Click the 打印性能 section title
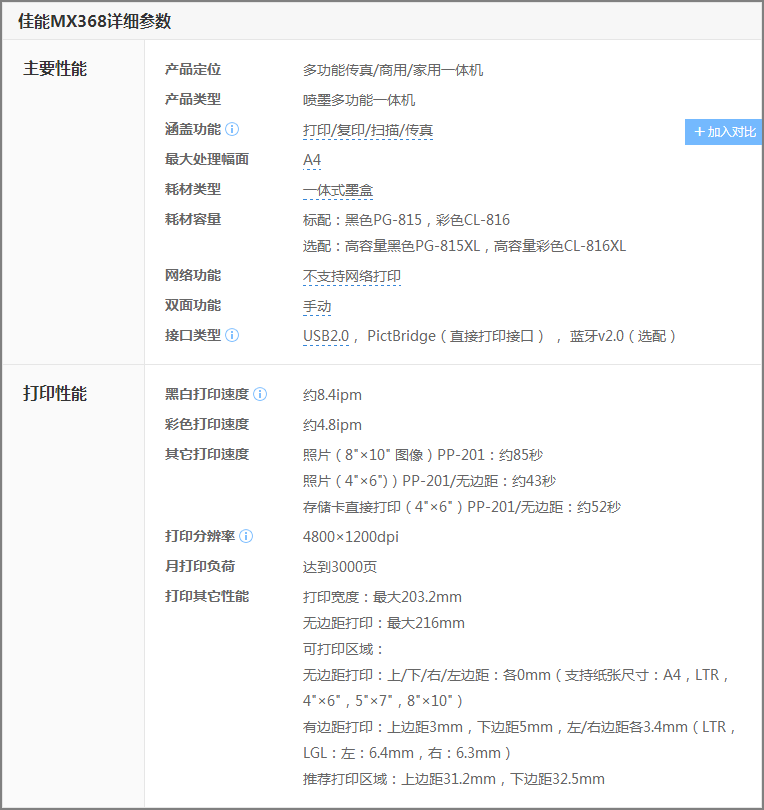Screen dimensions: 764x810 pos(55,394)
